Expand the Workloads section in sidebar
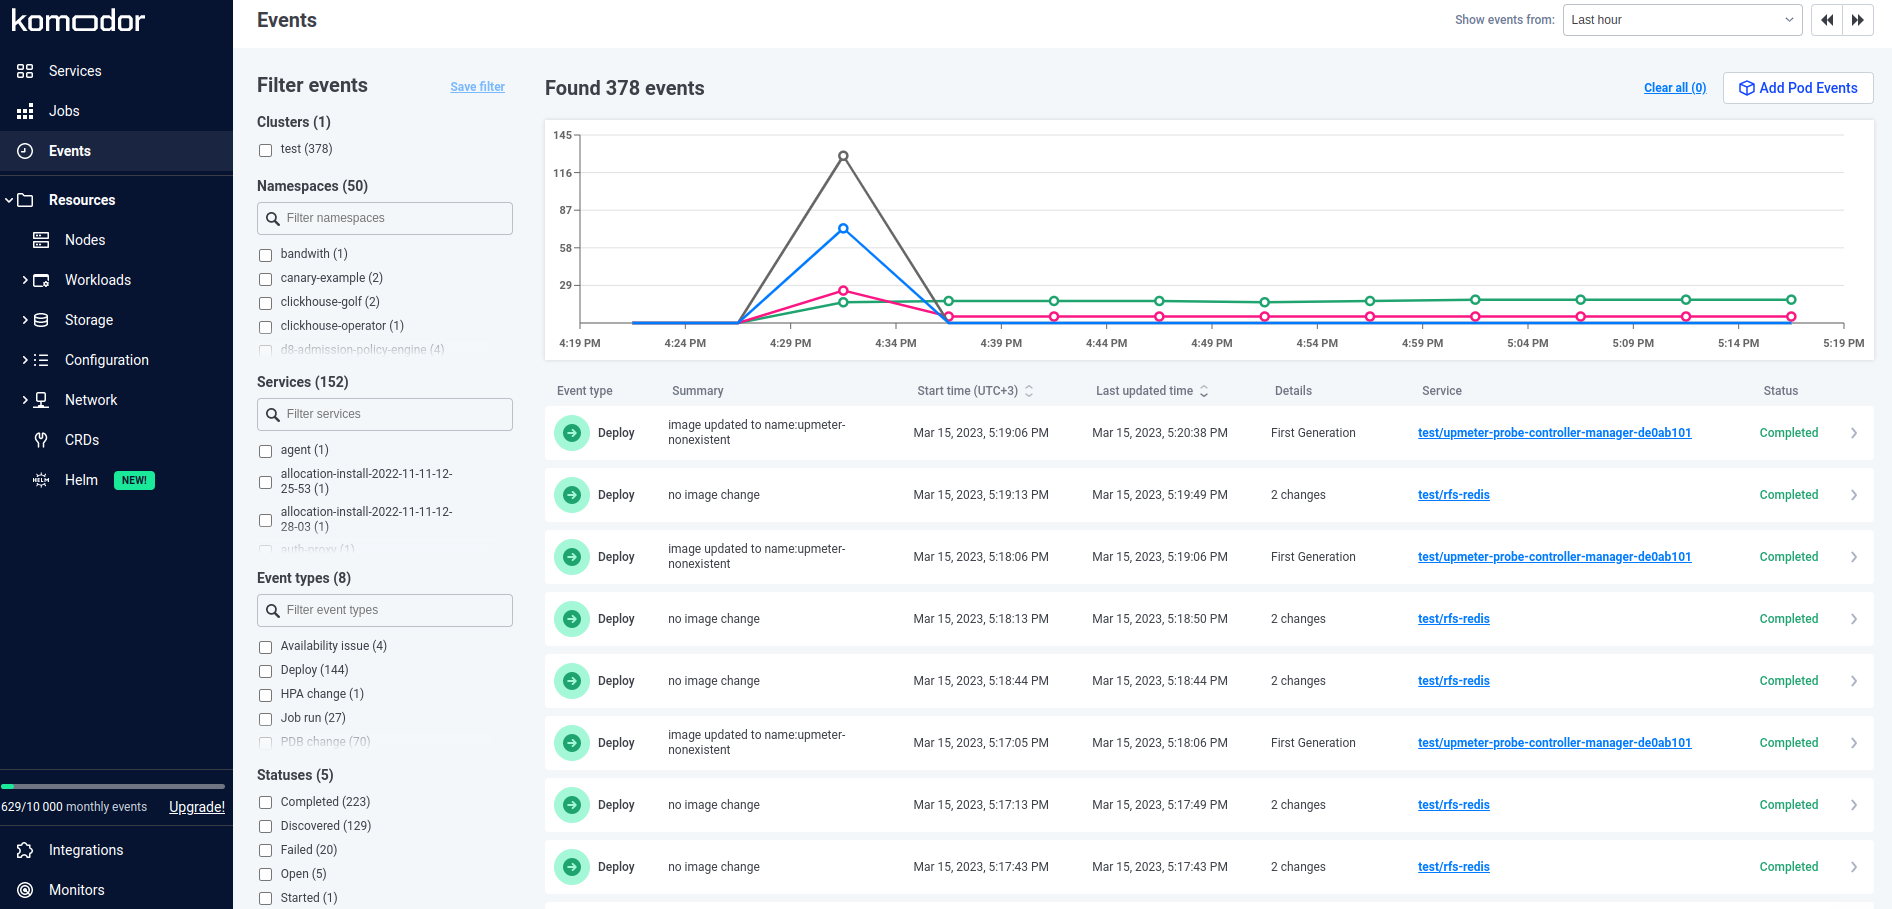This screenshot has width=1892, height=909. 25,280
